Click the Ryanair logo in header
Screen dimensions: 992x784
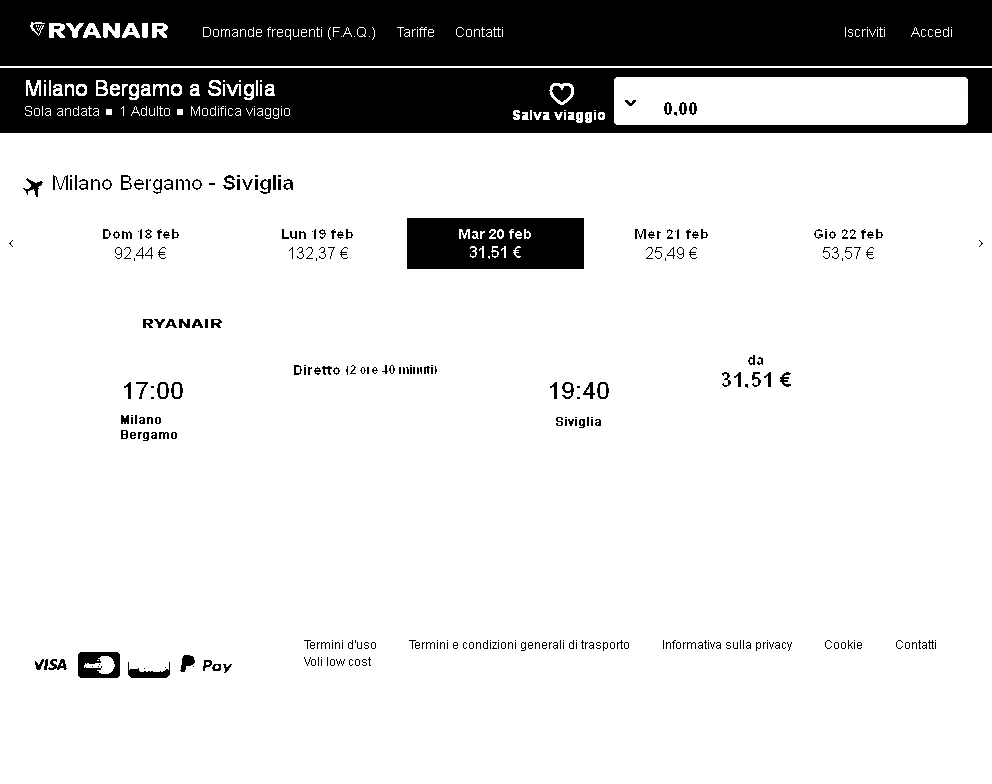(99, 30)
